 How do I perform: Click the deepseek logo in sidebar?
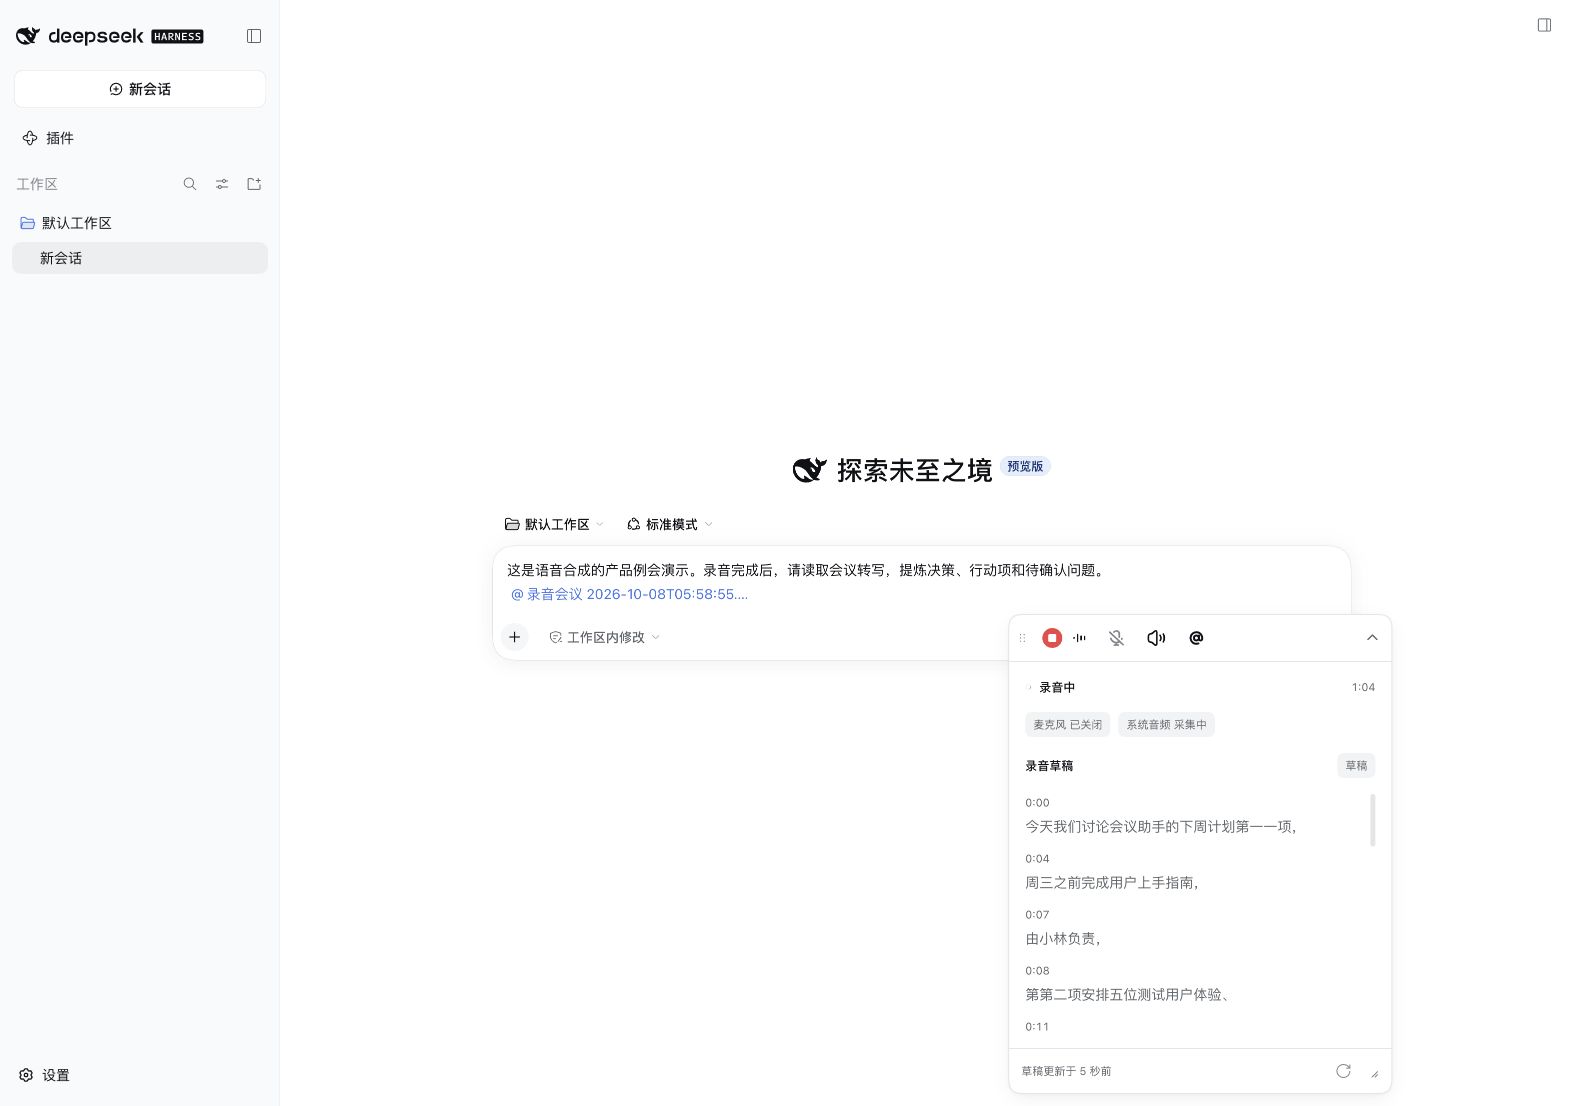[x=109, y=36]
